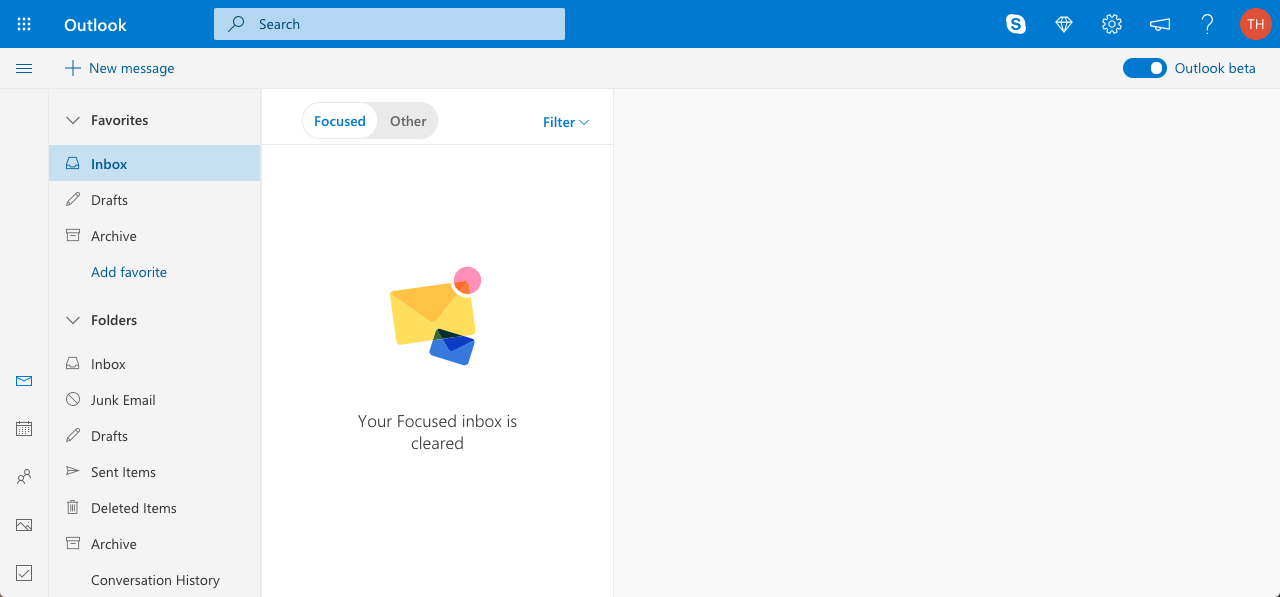
Task: Turn off the Outlook beta toggle
Action: (x=1145, y=68)
